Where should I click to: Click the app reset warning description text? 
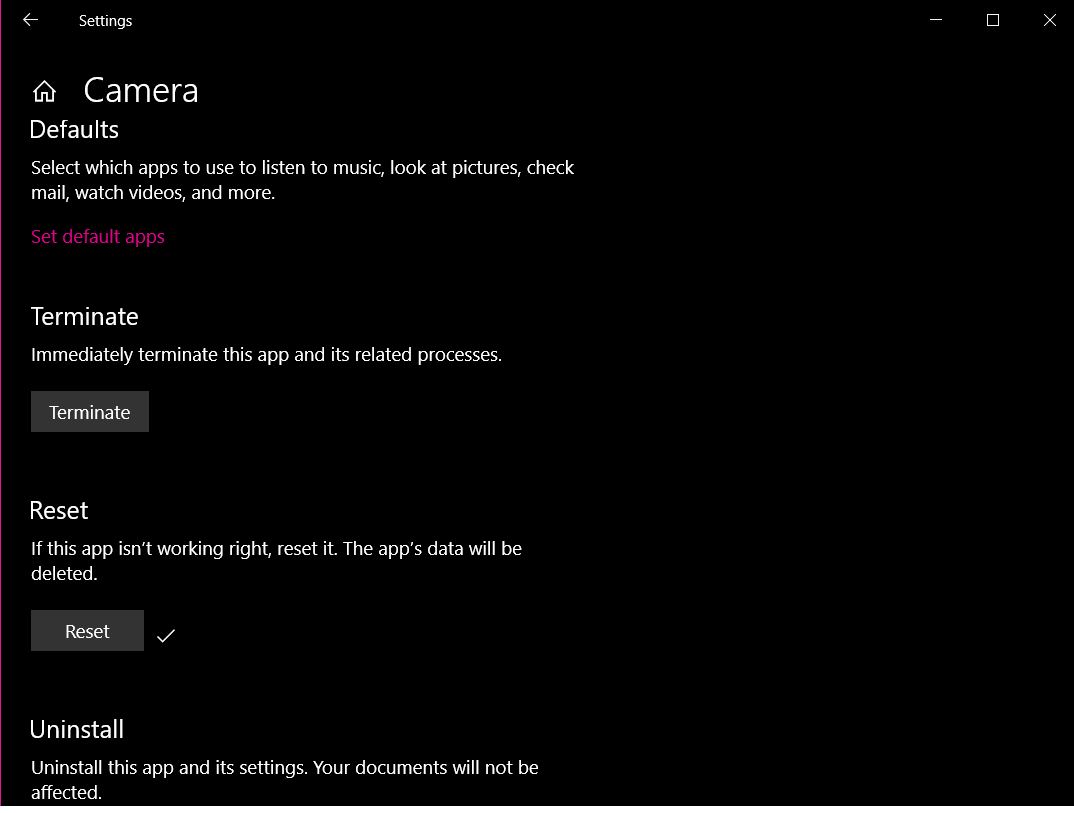click(x=276, y=560)
